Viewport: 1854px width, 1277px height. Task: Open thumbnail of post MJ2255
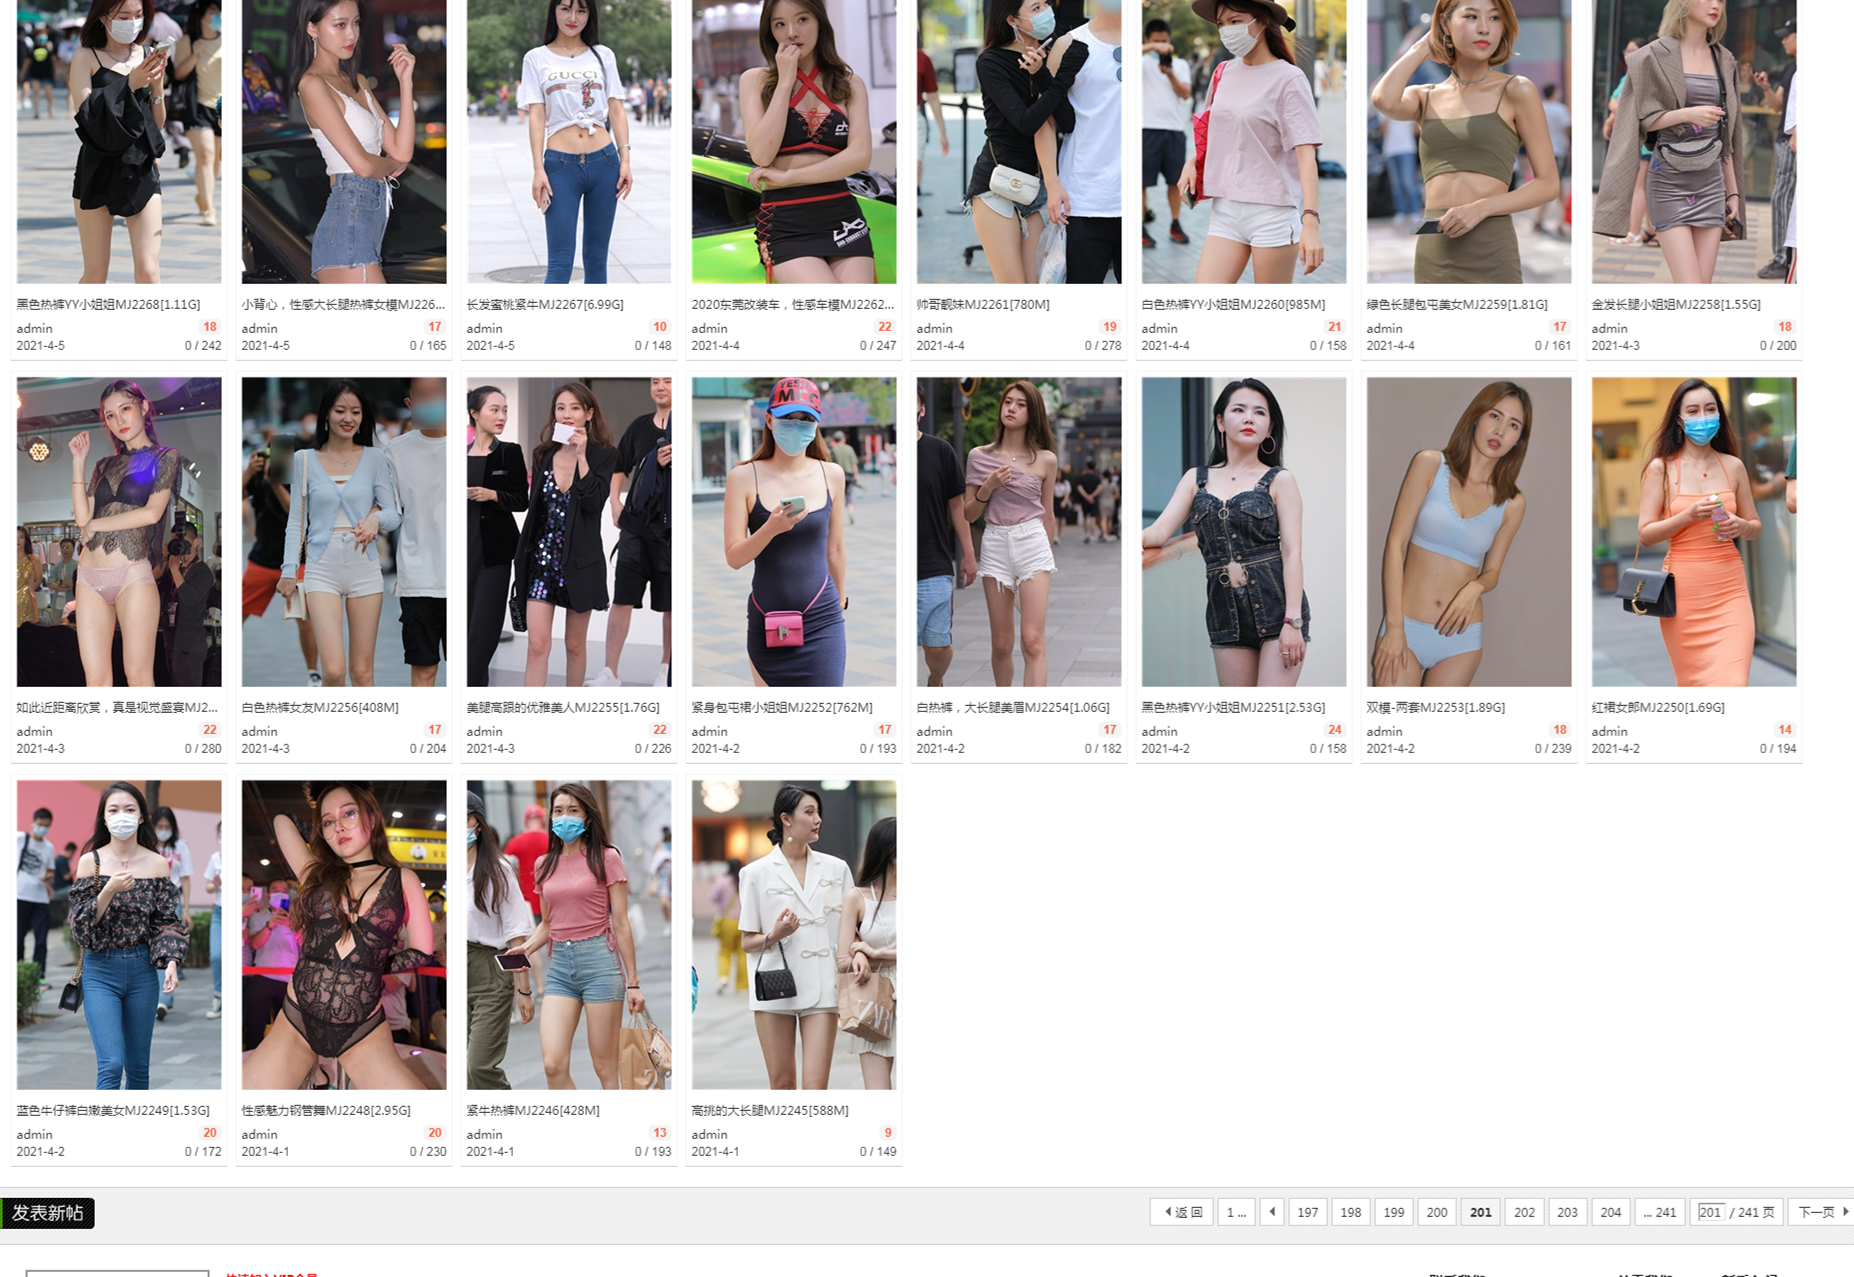pyautogui.click(x=569, y=532)
